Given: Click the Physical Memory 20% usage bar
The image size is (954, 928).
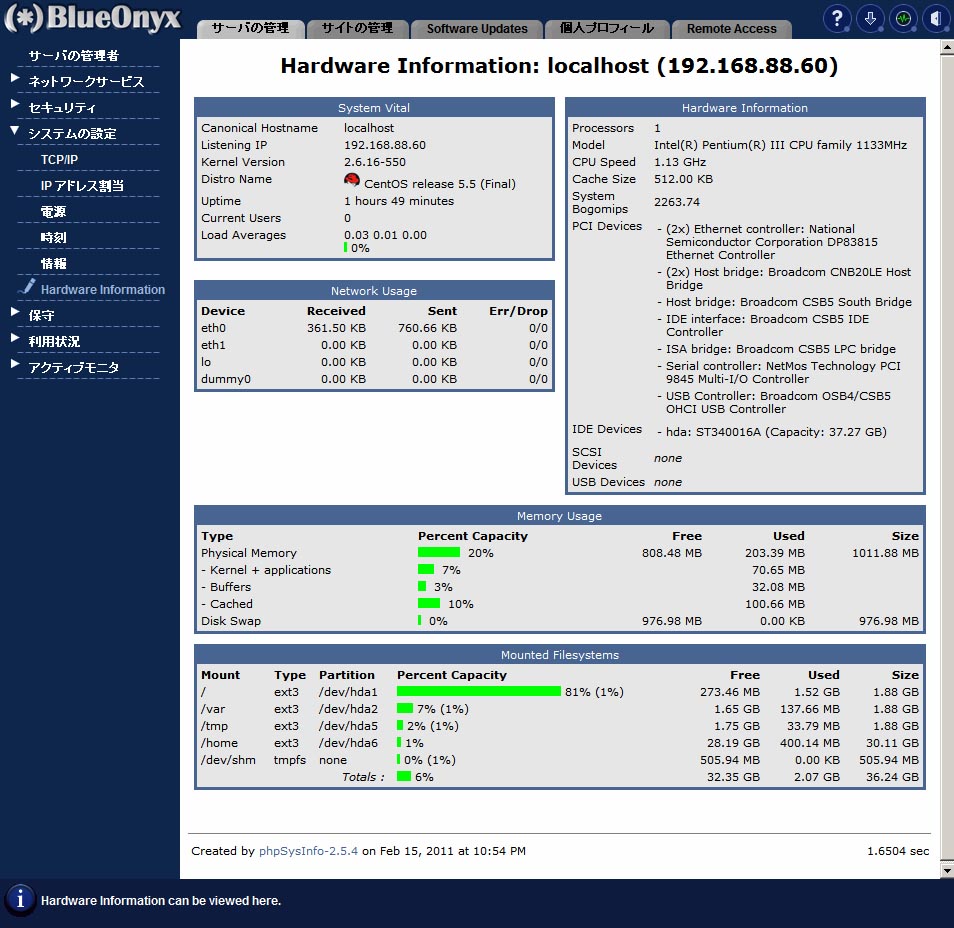Looking at the screenshot, I should click(439, 553).
